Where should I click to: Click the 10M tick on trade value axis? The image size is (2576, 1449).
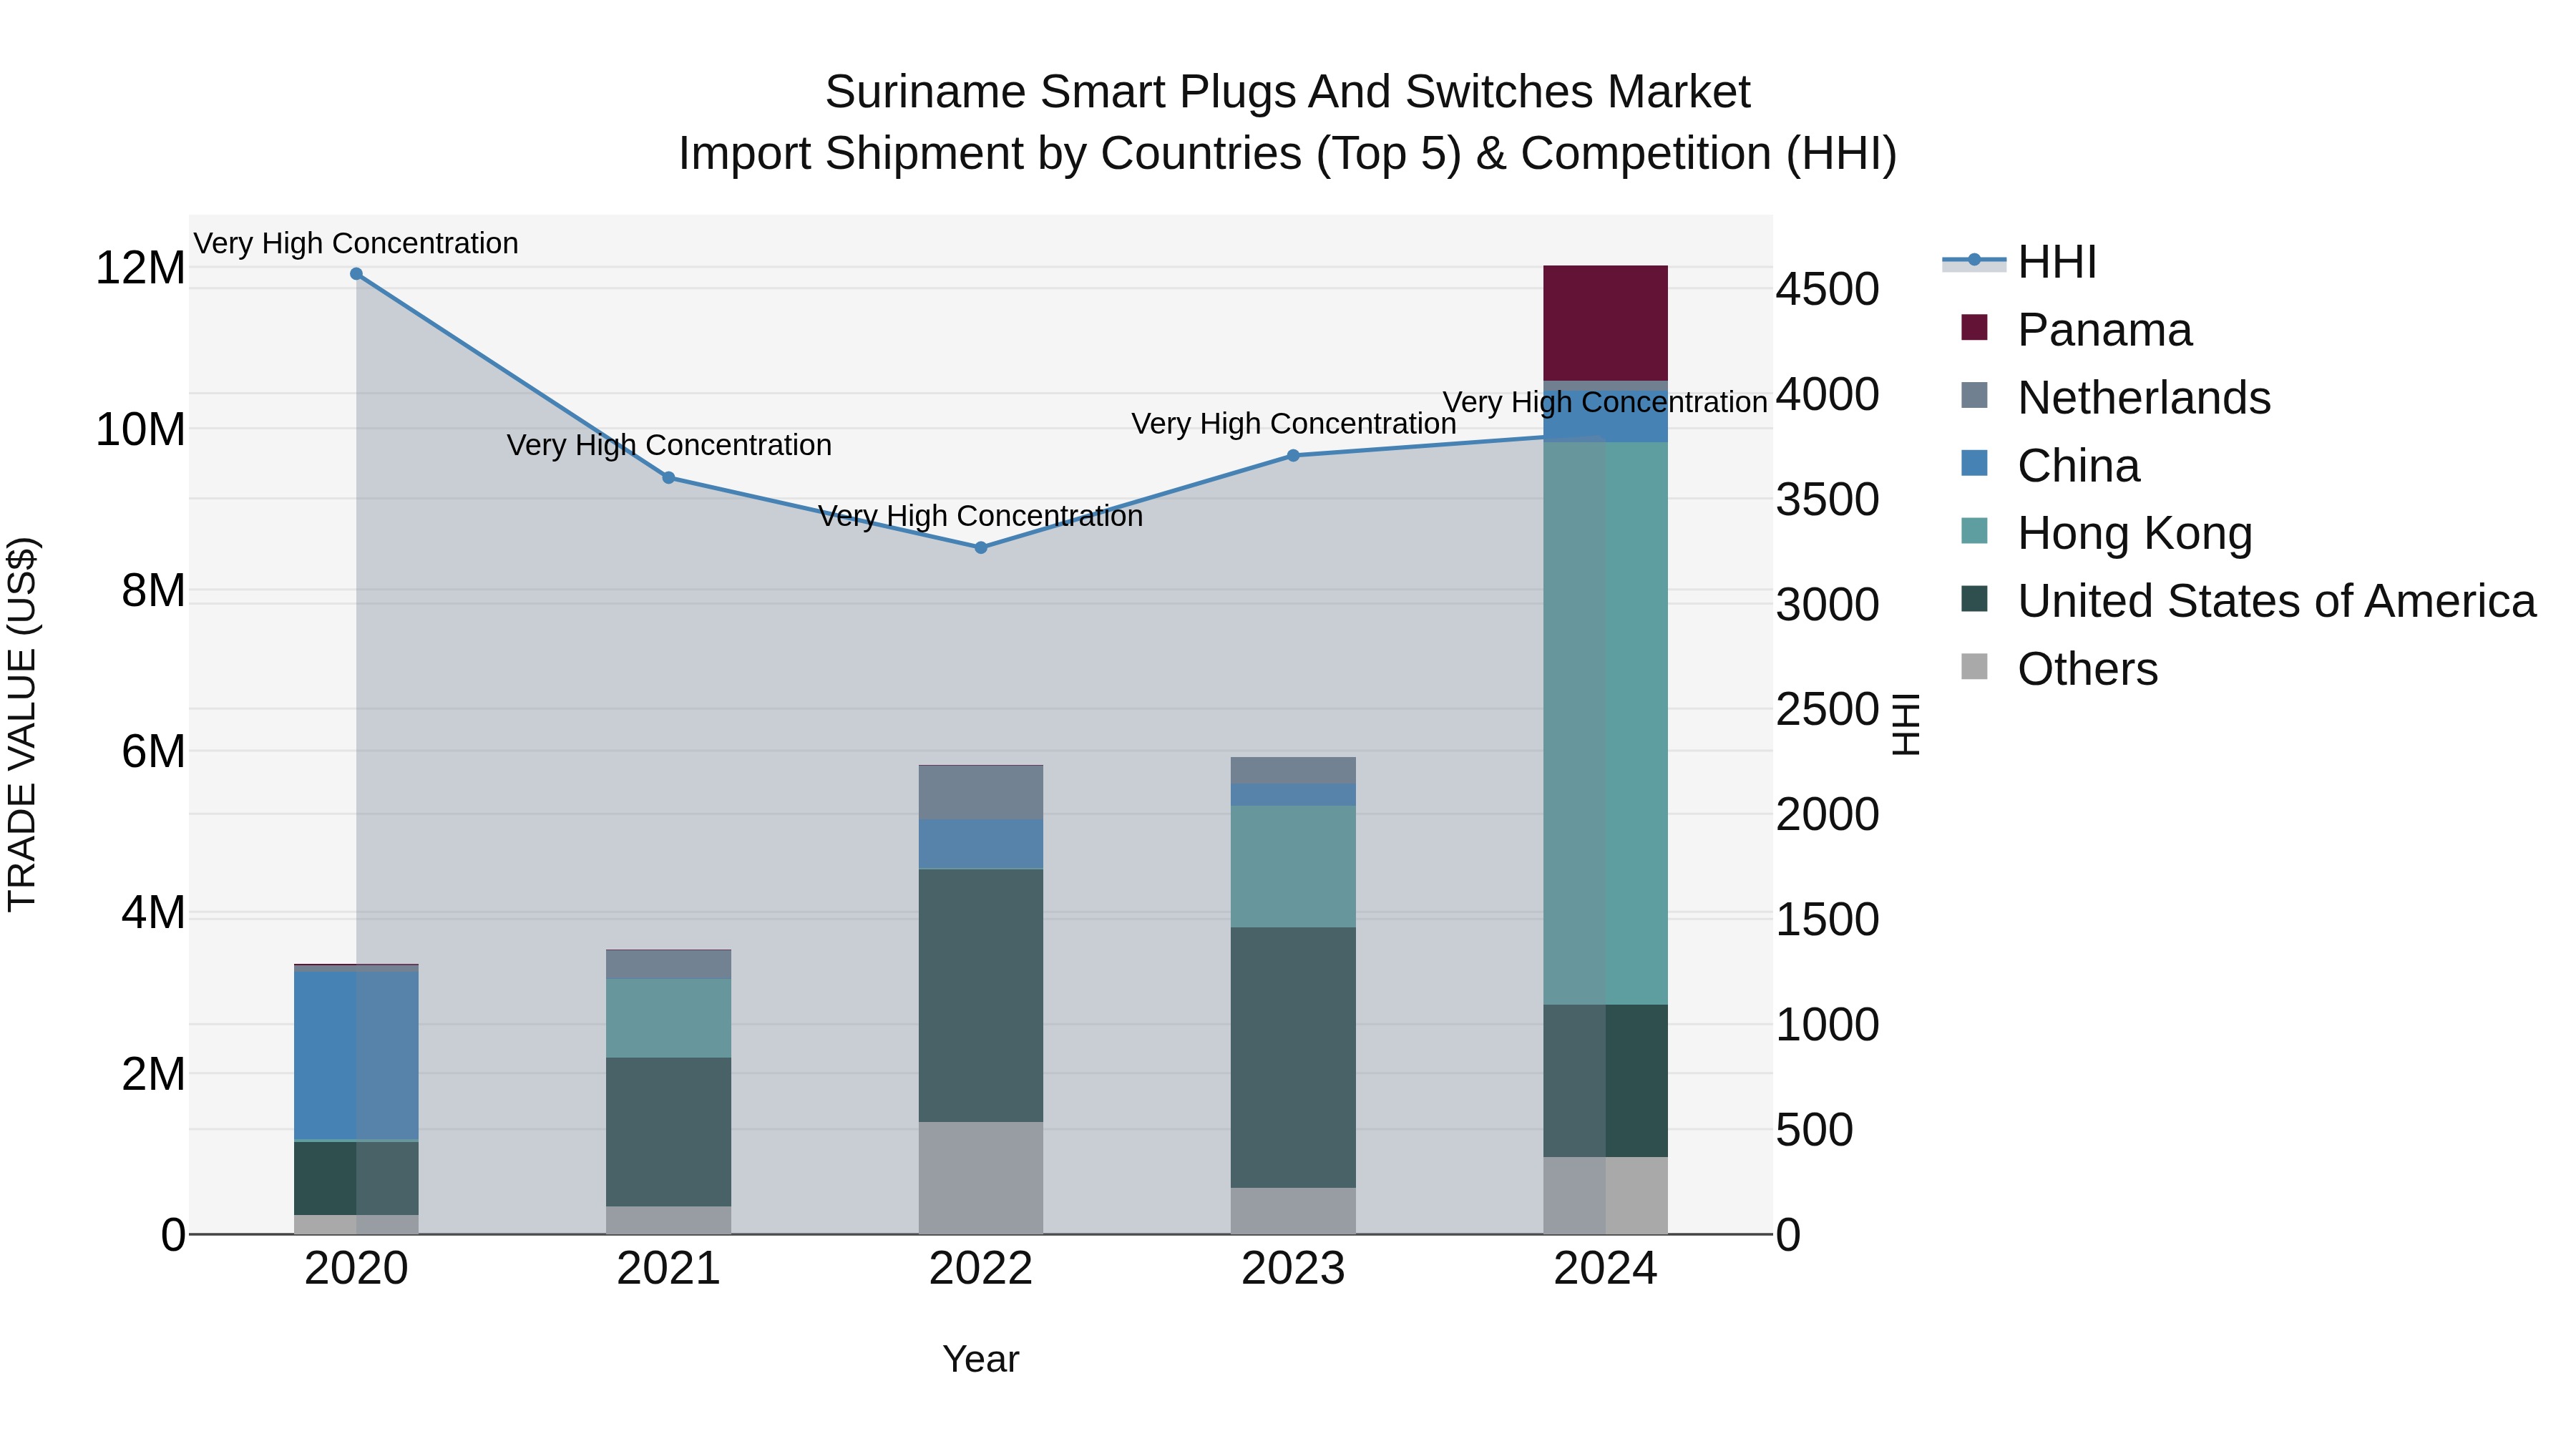(x=140, y=430)
